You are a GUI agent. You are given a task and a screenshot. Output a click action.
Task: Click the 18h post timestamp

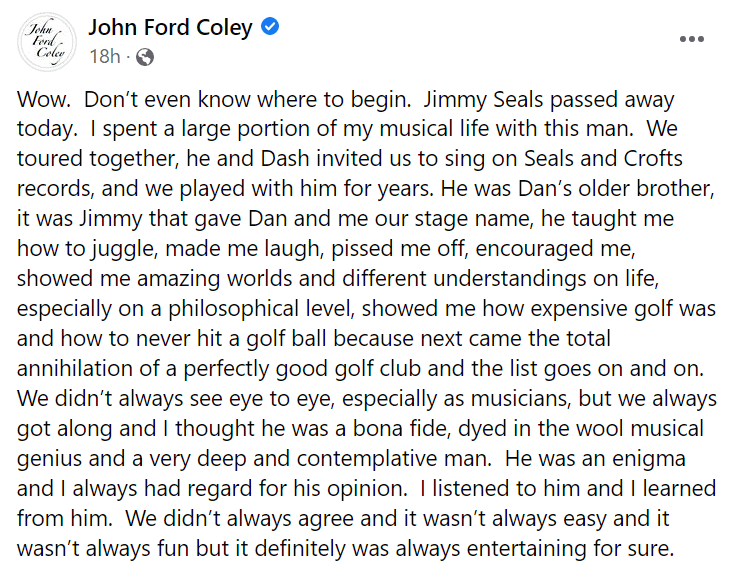click(x=104, y=57)
